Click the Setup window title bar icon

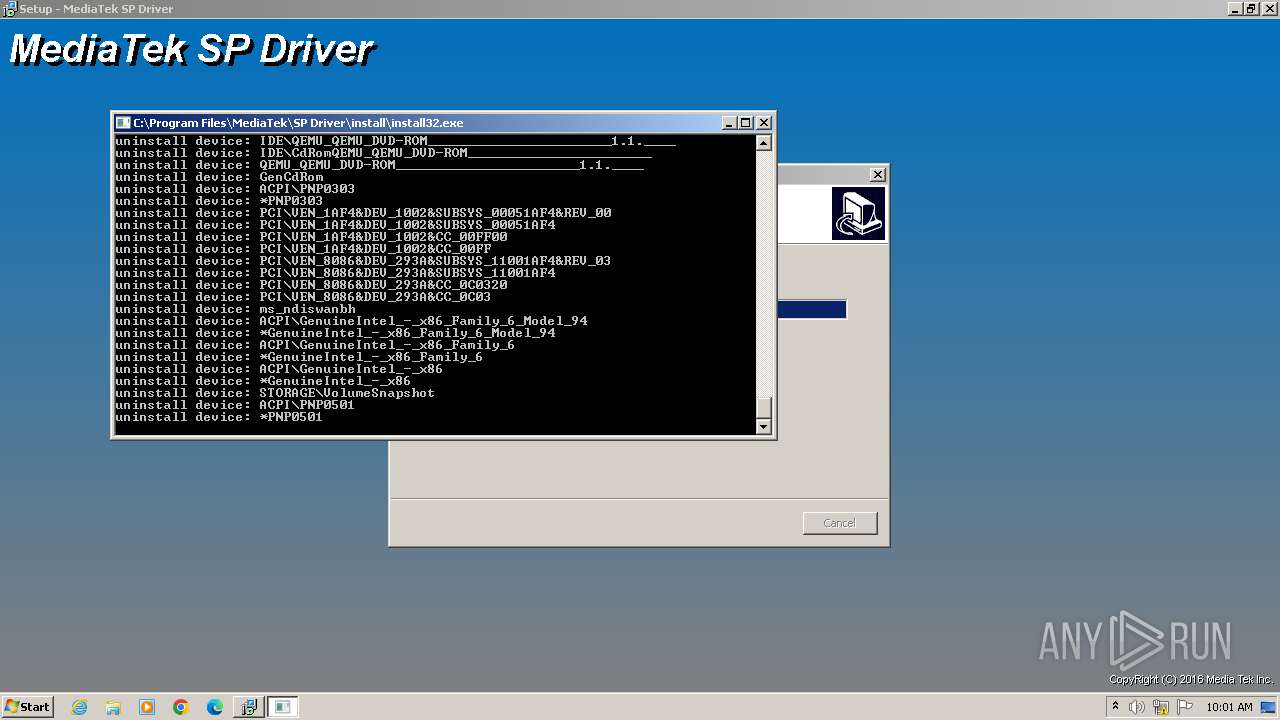coord(9,8)
